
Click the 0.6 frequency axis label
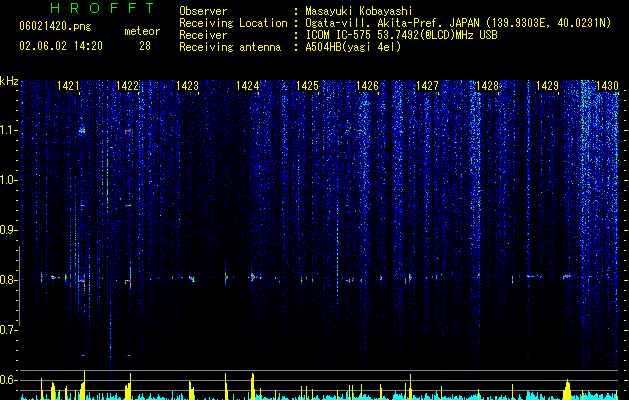(9, 380)
